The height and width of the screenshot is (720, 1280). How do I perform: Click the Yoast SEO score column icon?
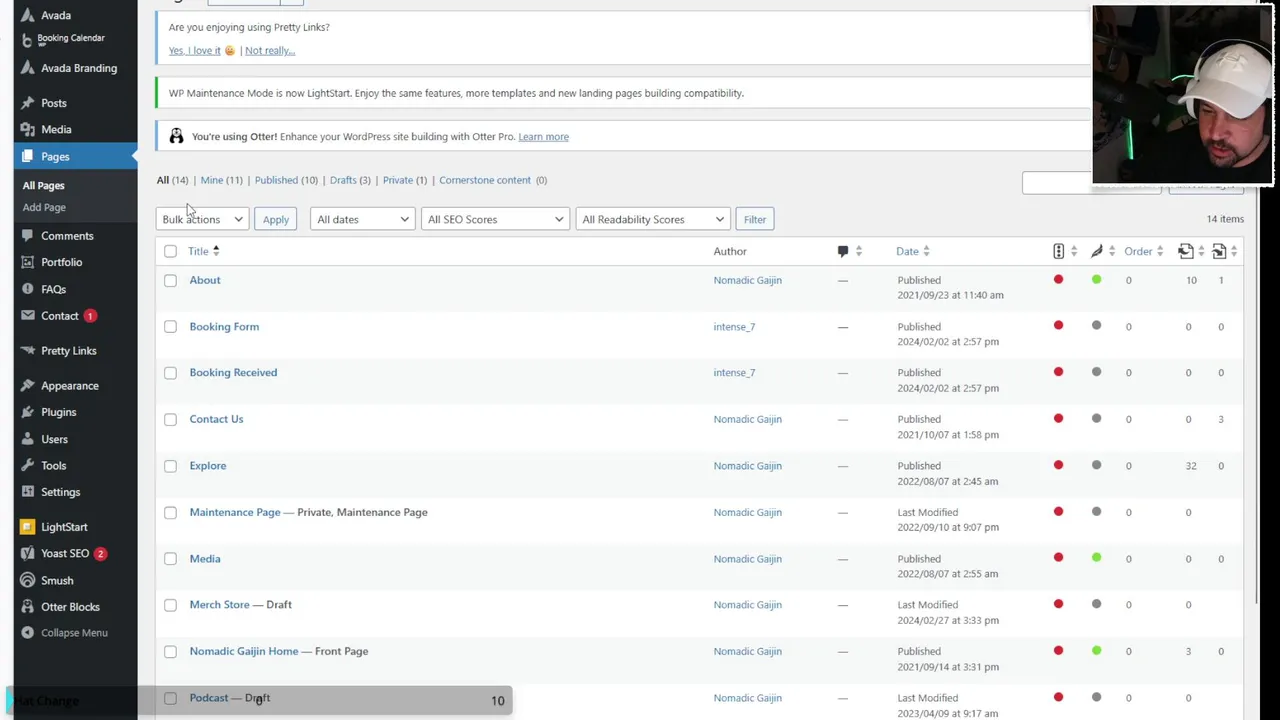(x=1058, y=251)
